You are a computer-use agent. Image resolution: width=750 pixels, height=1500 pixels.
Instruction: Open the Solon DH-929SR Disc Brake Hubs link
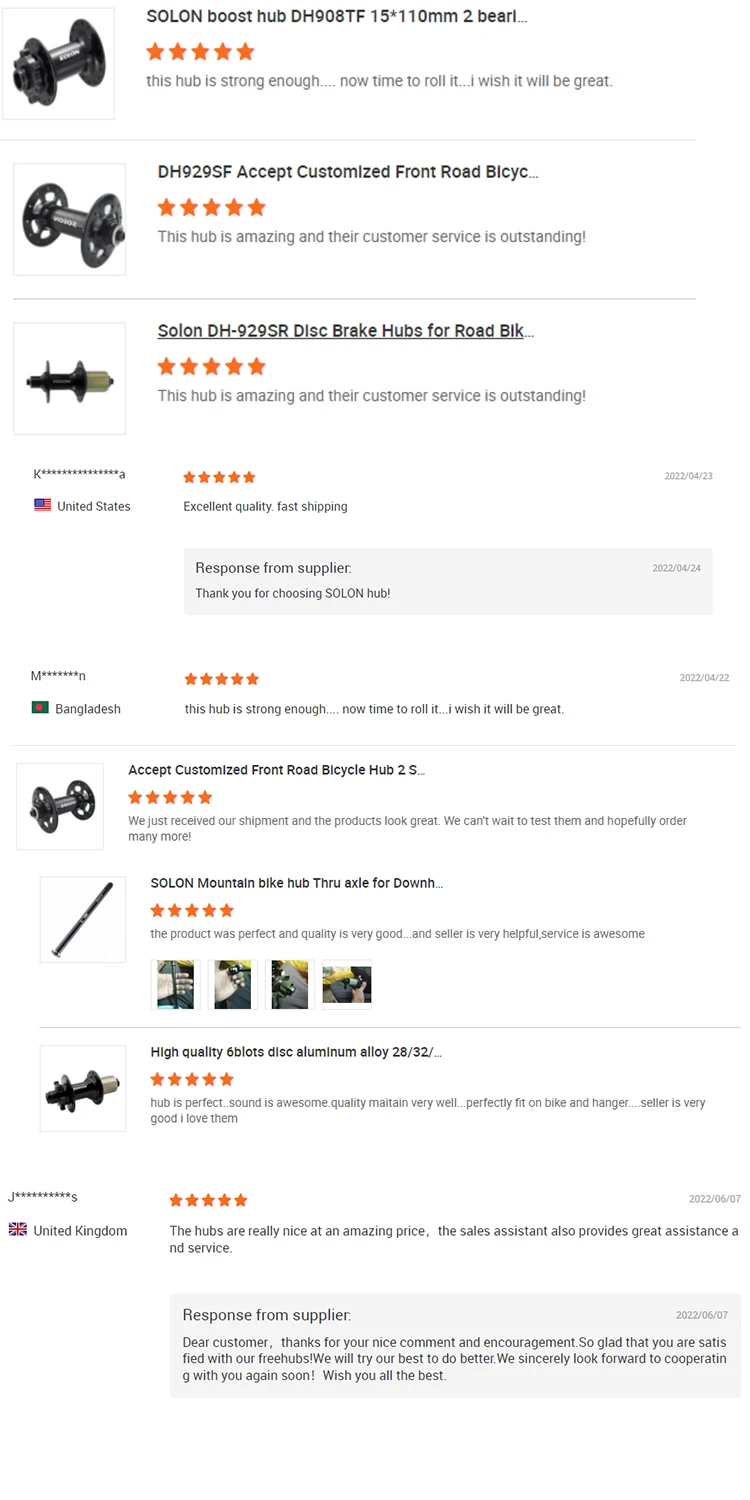click(x=346, y=331)
